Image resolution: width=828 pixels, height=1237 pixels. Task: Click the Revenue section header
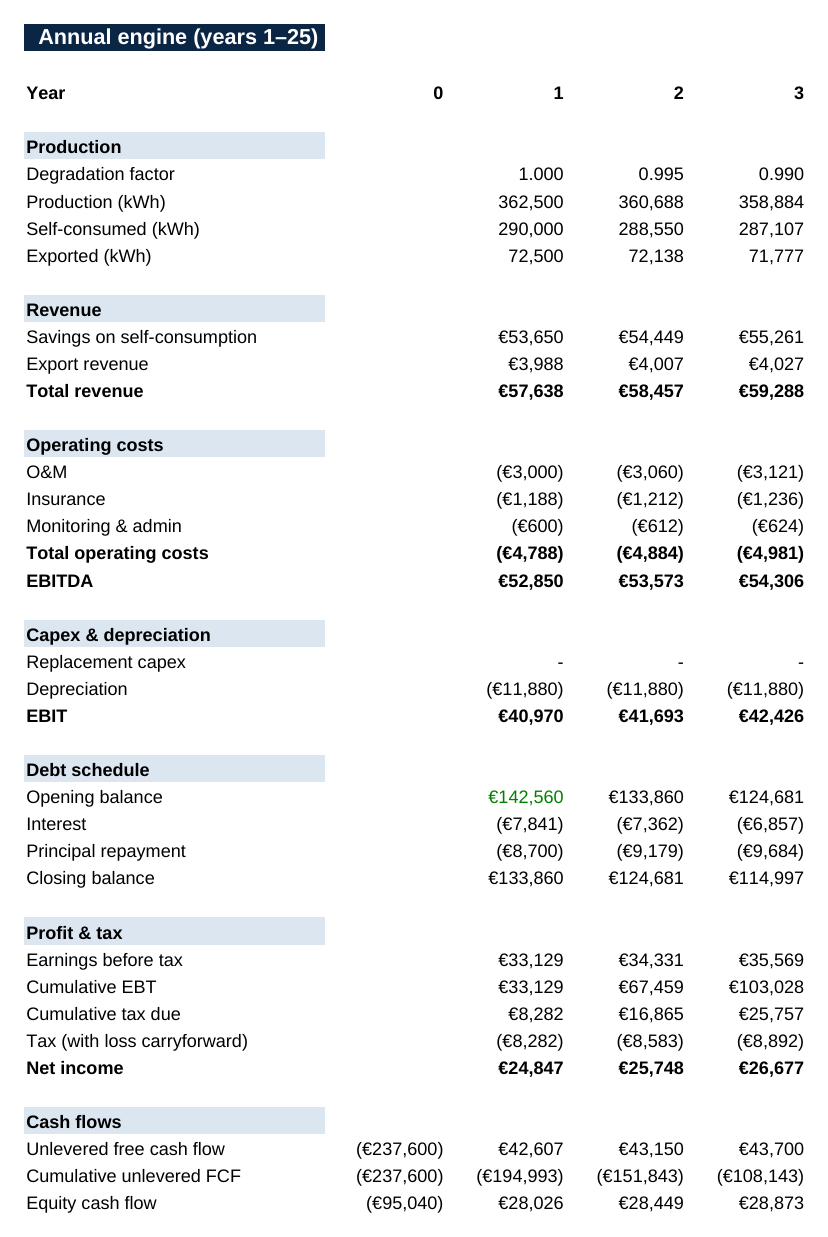click(x=174, y=309)
